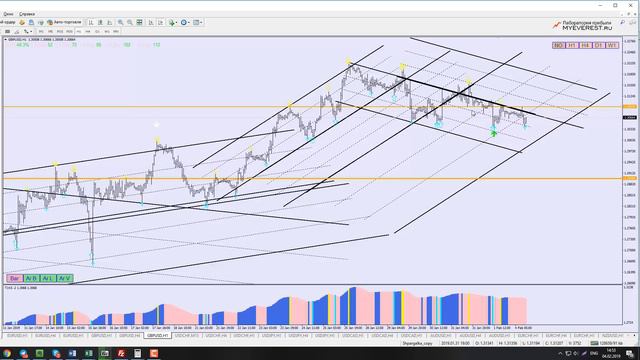
Task: Open Telegram from the taskbar
Action: pyautogui.click(x=23, y=353)
